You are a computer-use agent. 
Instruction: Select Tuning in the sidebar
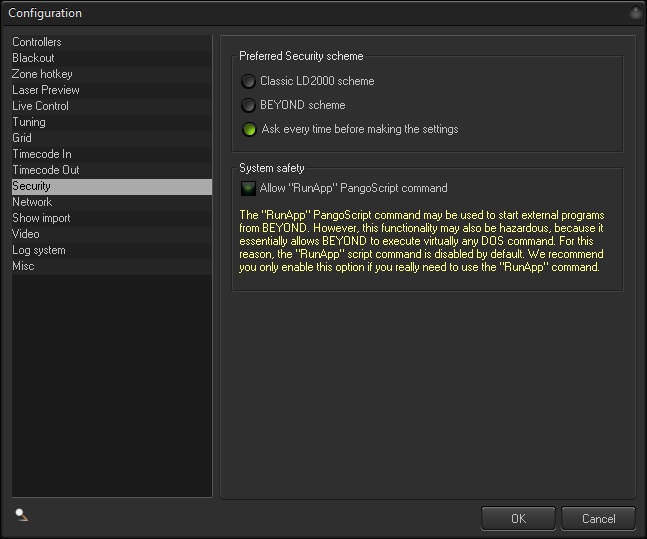coord(112,122)
